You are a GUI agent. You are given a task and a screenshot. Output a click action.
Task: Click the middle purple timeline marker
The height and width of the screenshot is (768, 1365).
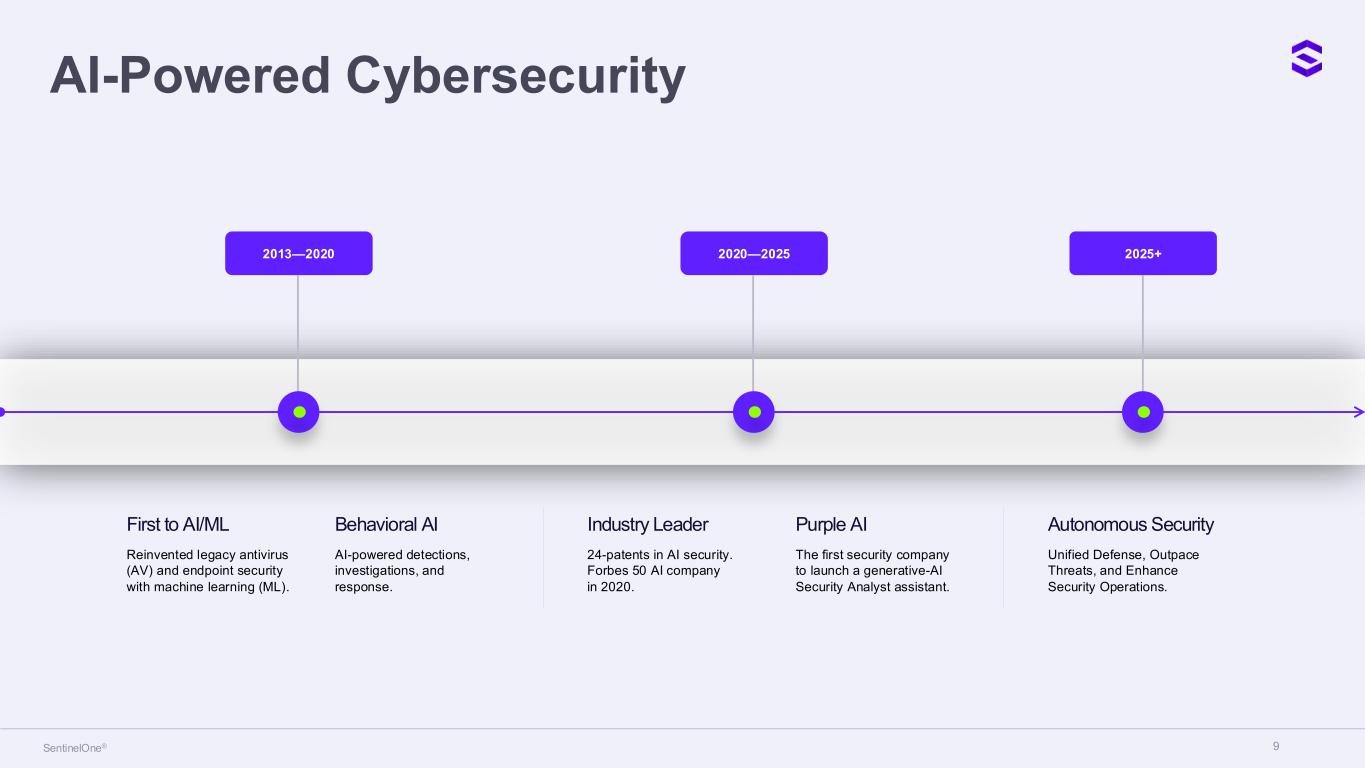[754, 412]
